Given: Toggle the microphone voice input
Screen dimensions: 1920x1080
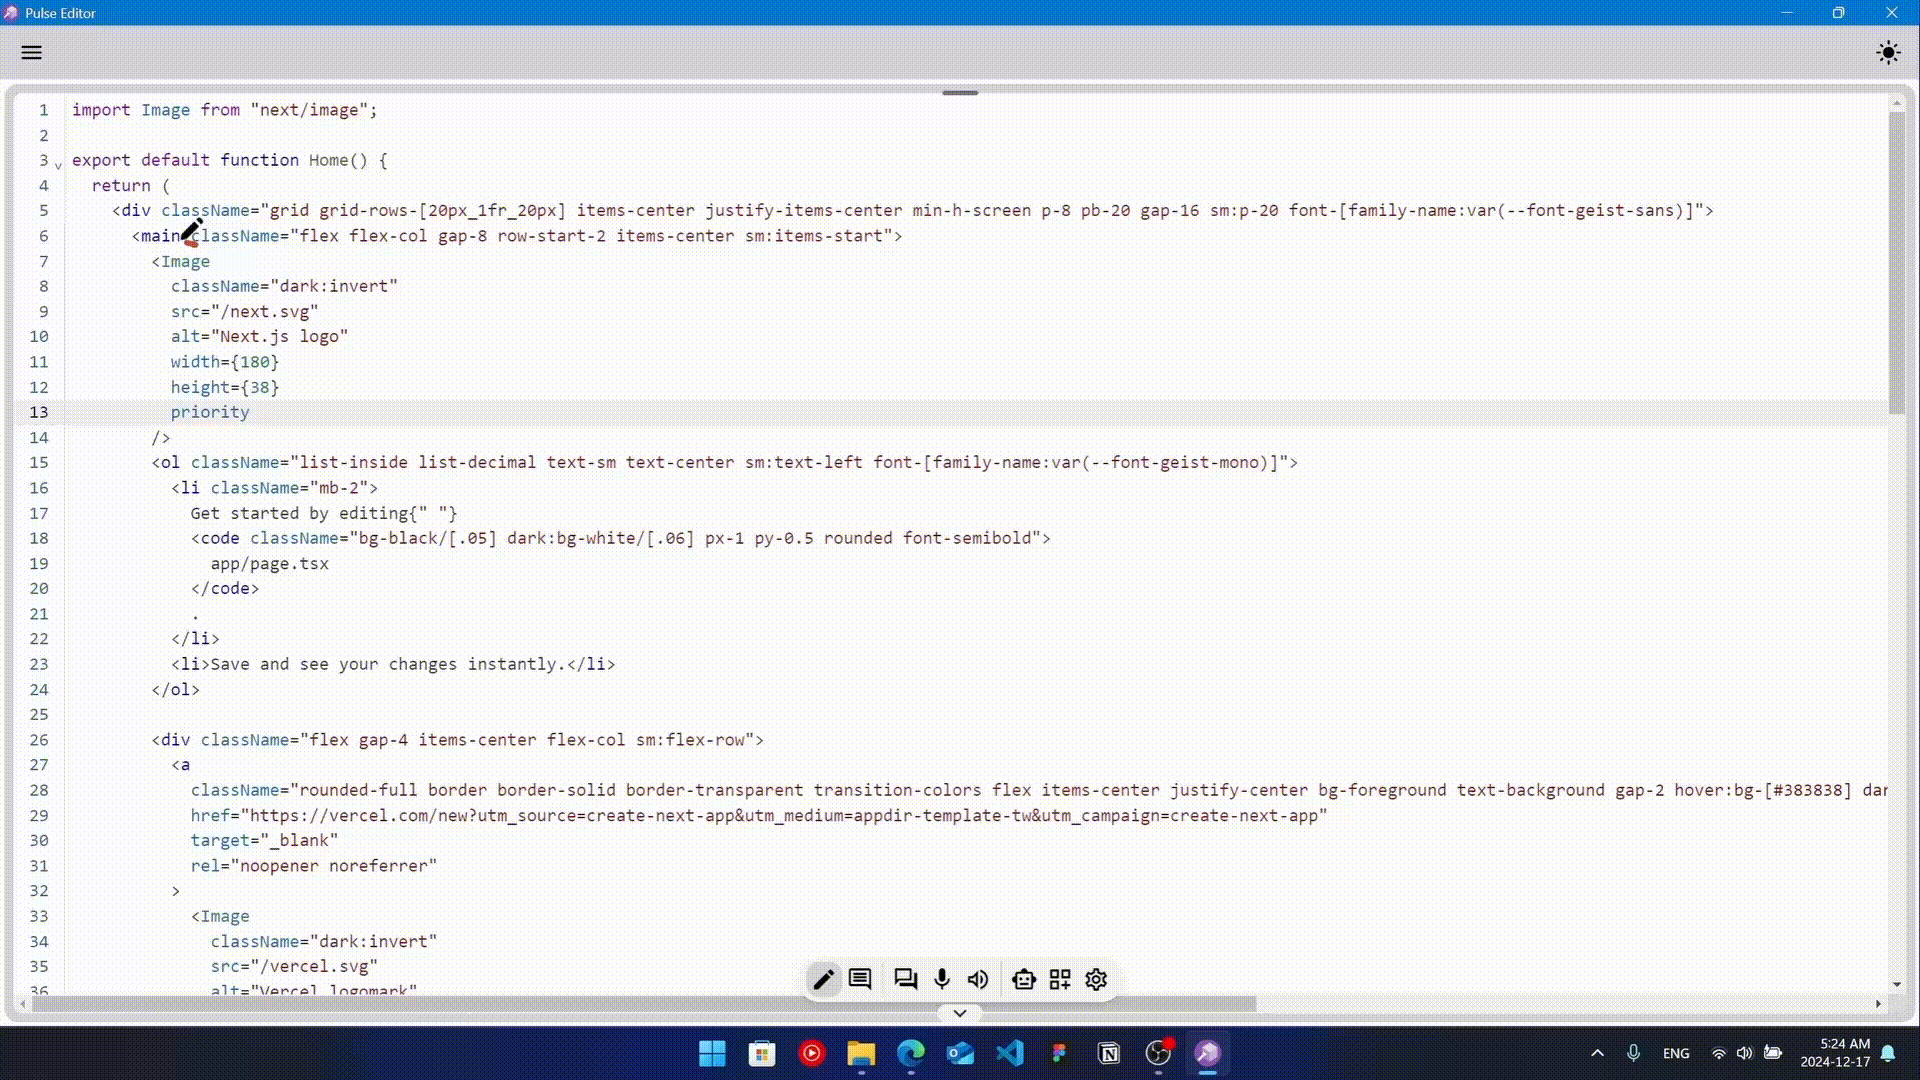Looking at the screenshot, I should coord(942,980).
